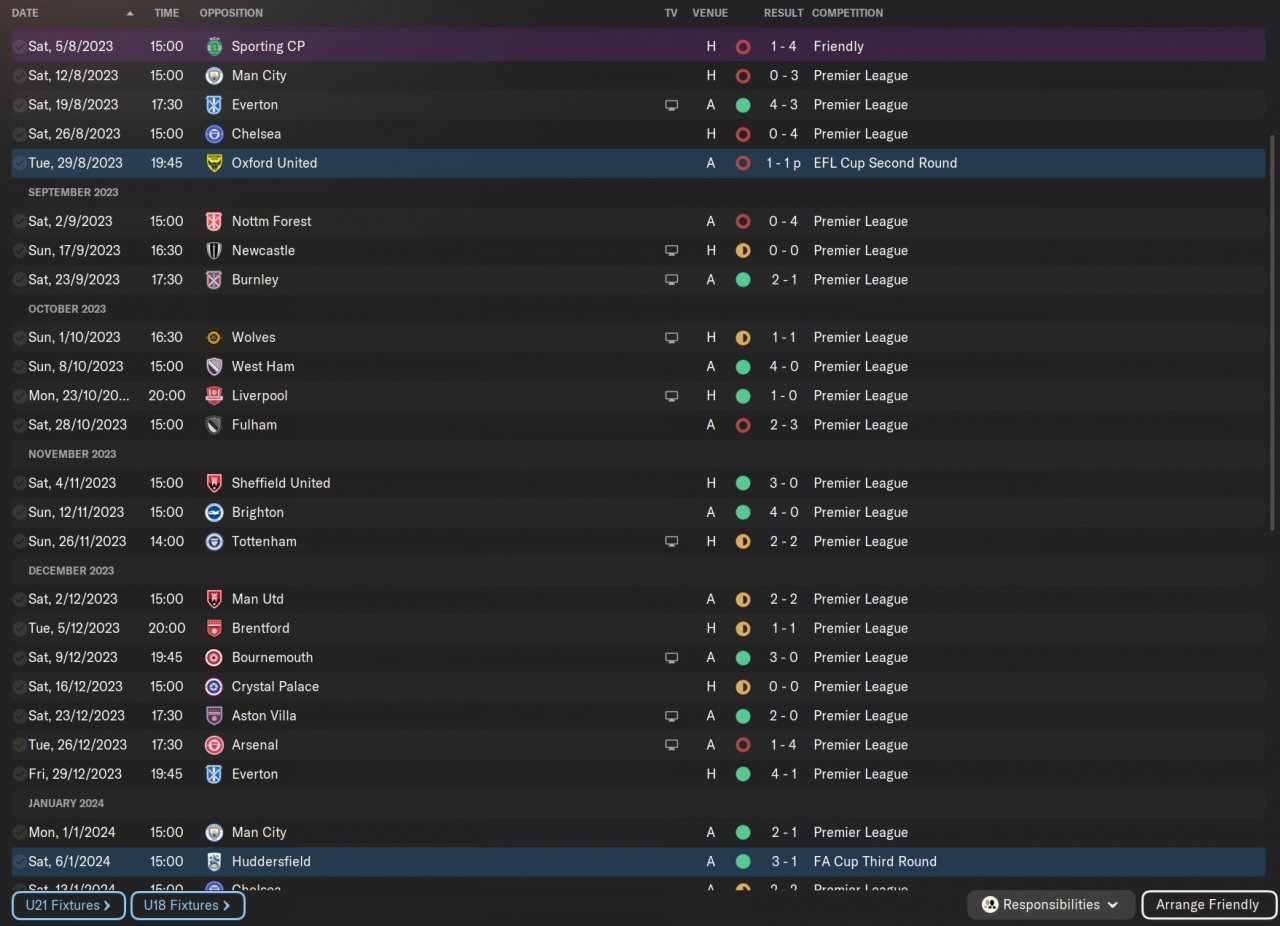This screenshot has width=1280, height=926.
Task: Toggle the check circle on the Burnley fixture
Action: tap(19, 280)
